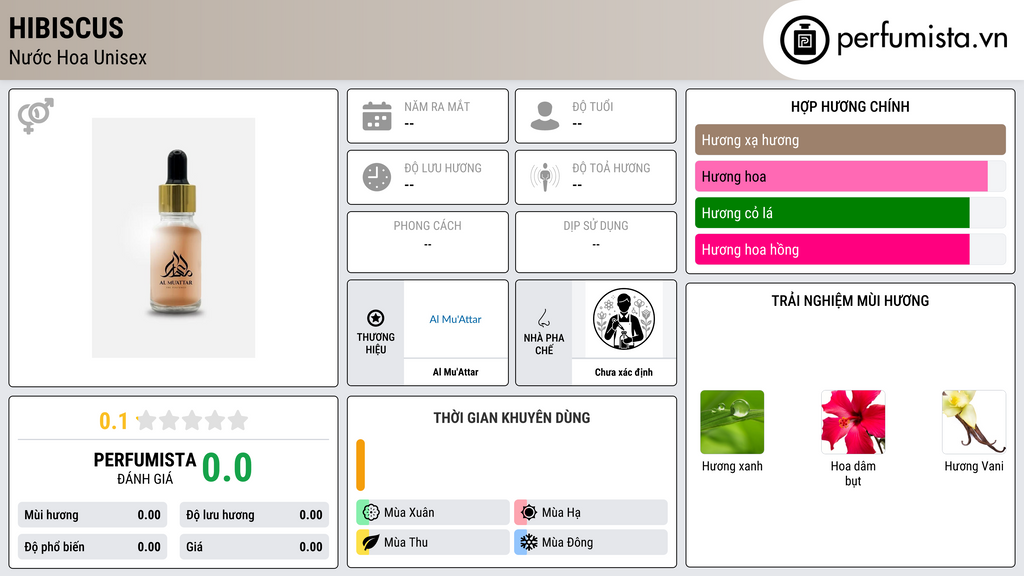Click the unisex gender symbol icon
Image resolution: width=1024 pixels, height=576 pixels.
click(35, 116)
